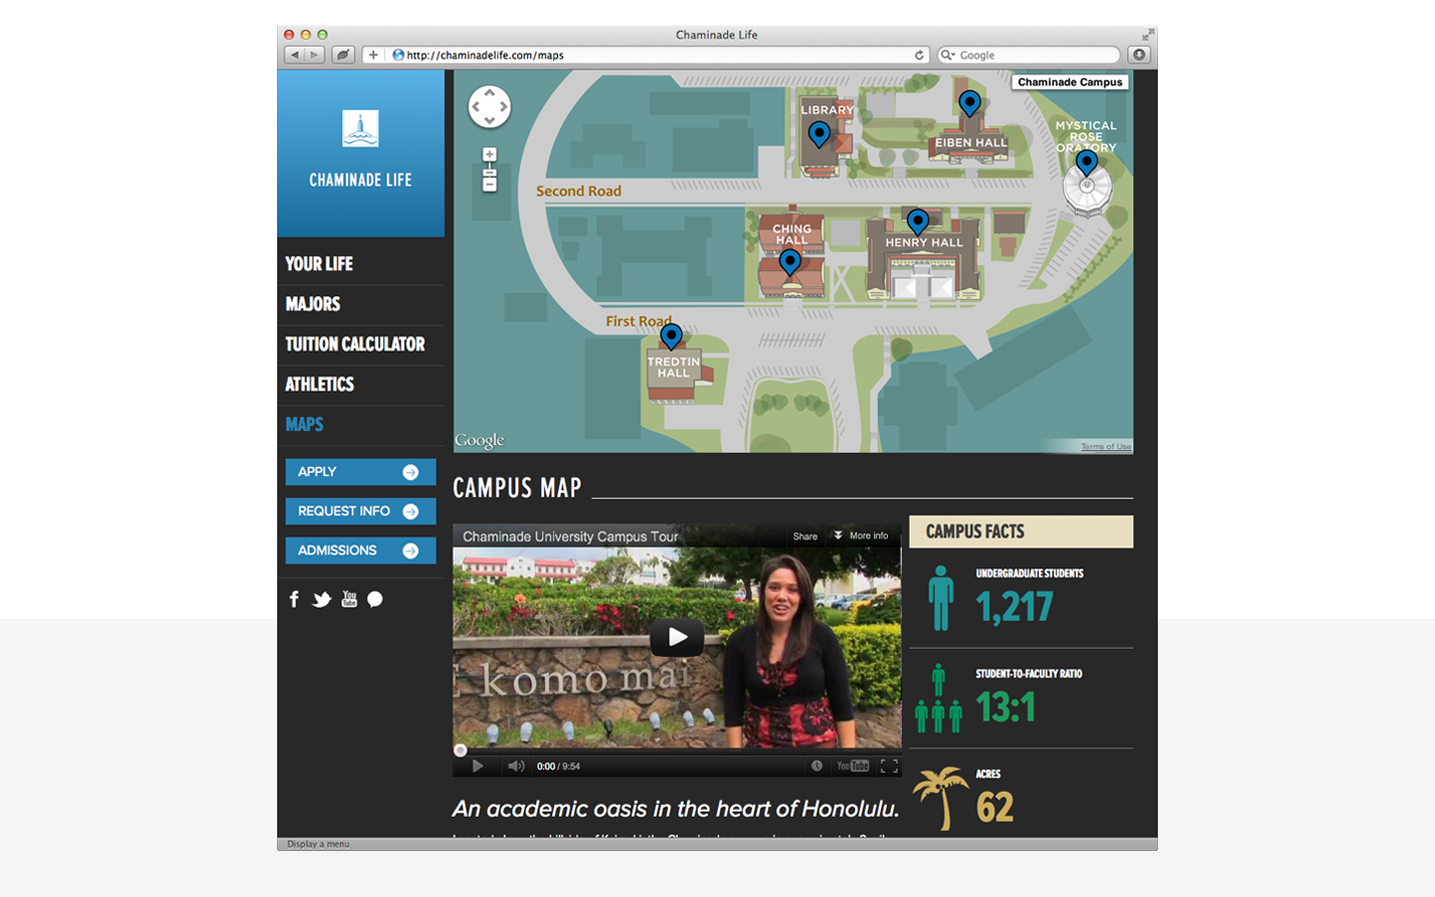Select the Library map pin
This screenshot has width=1435, height=897.
click(x=819, y=135)
